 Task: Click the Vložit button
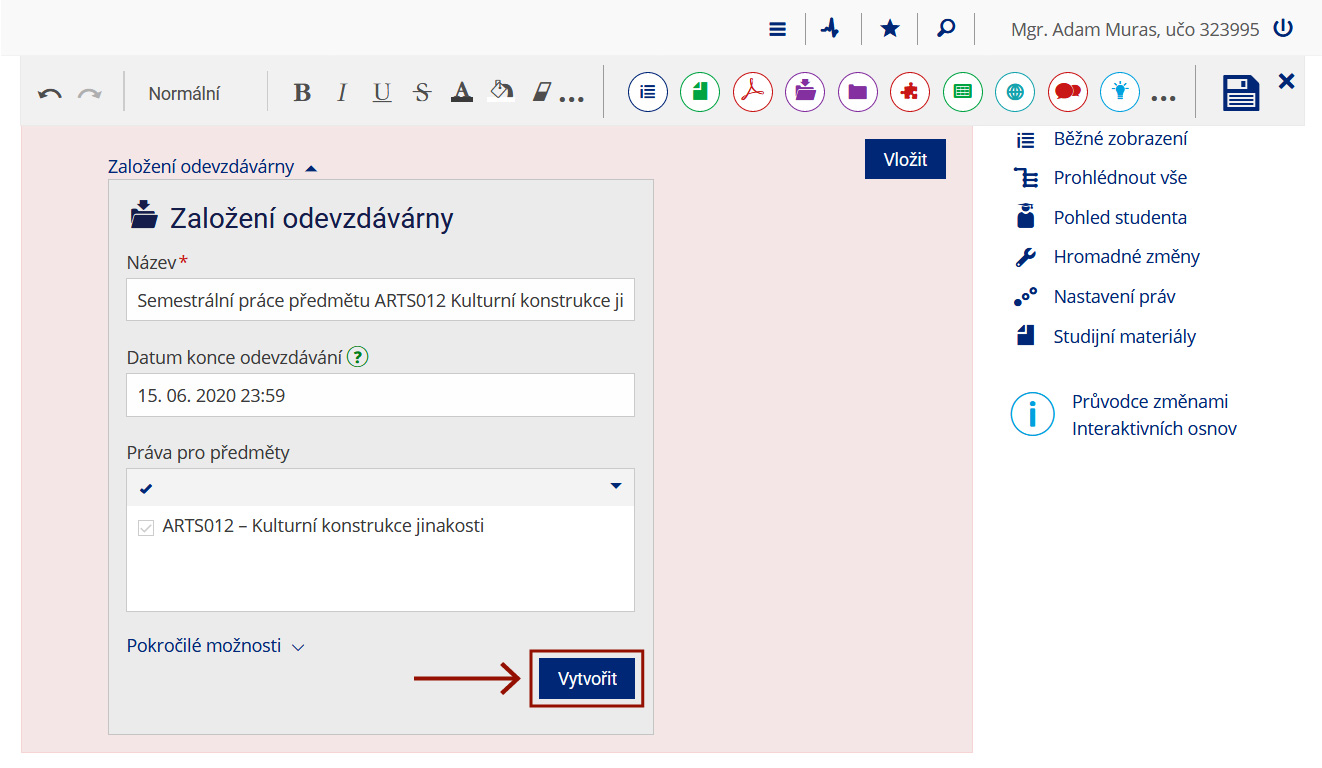905,159
